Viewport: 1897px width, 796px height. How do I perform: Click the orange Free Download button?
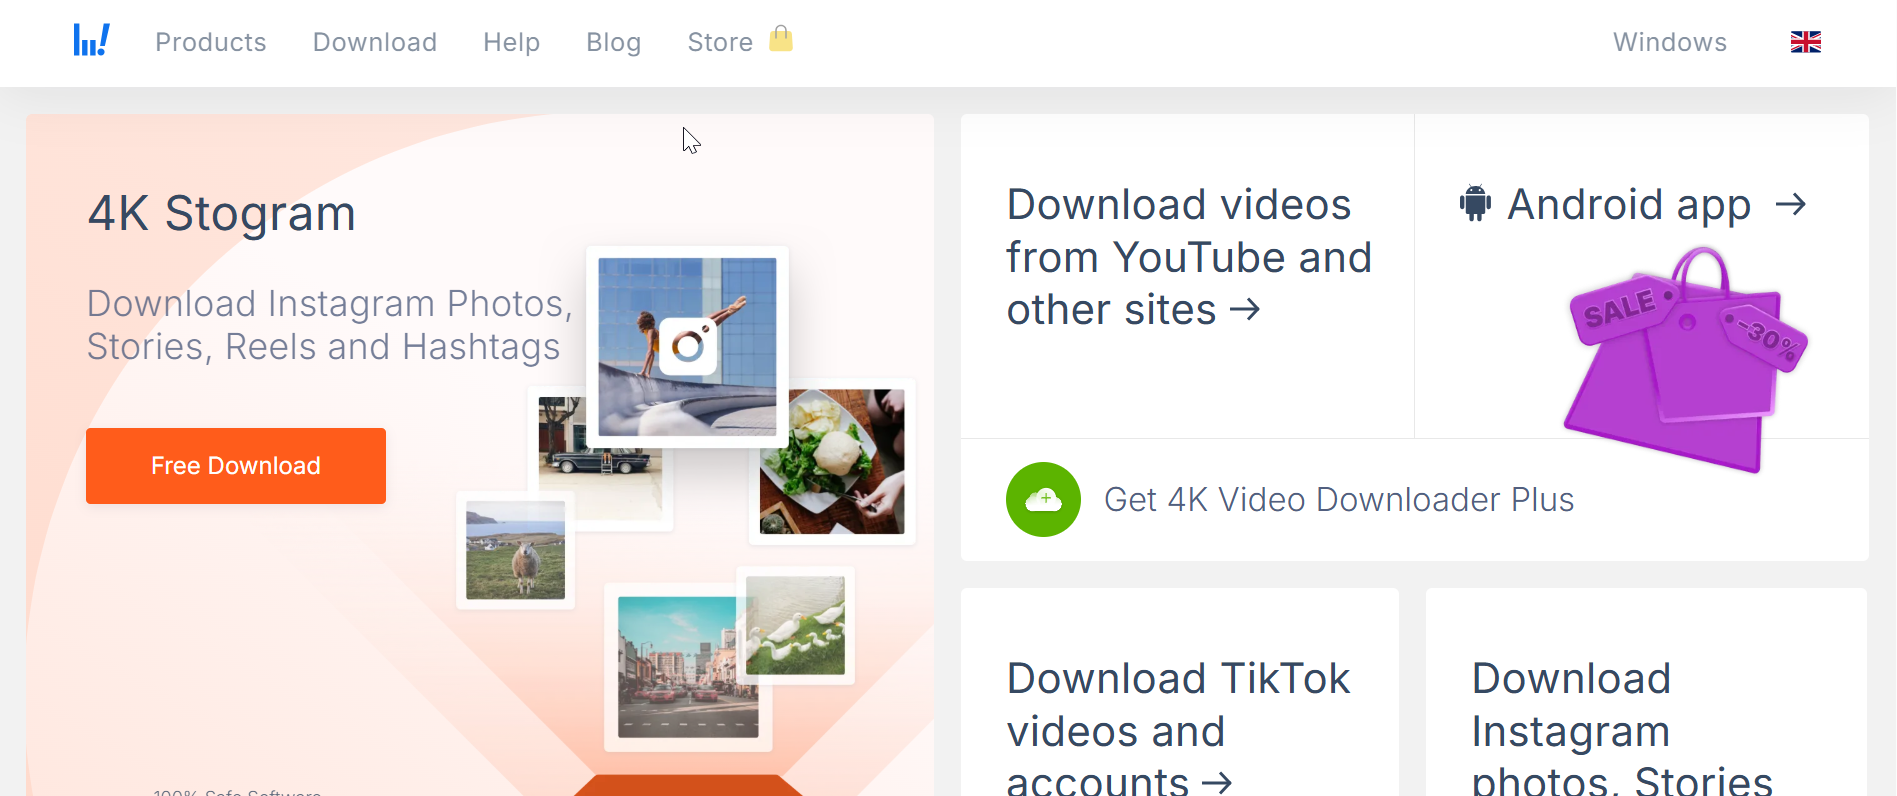(236, 466)
